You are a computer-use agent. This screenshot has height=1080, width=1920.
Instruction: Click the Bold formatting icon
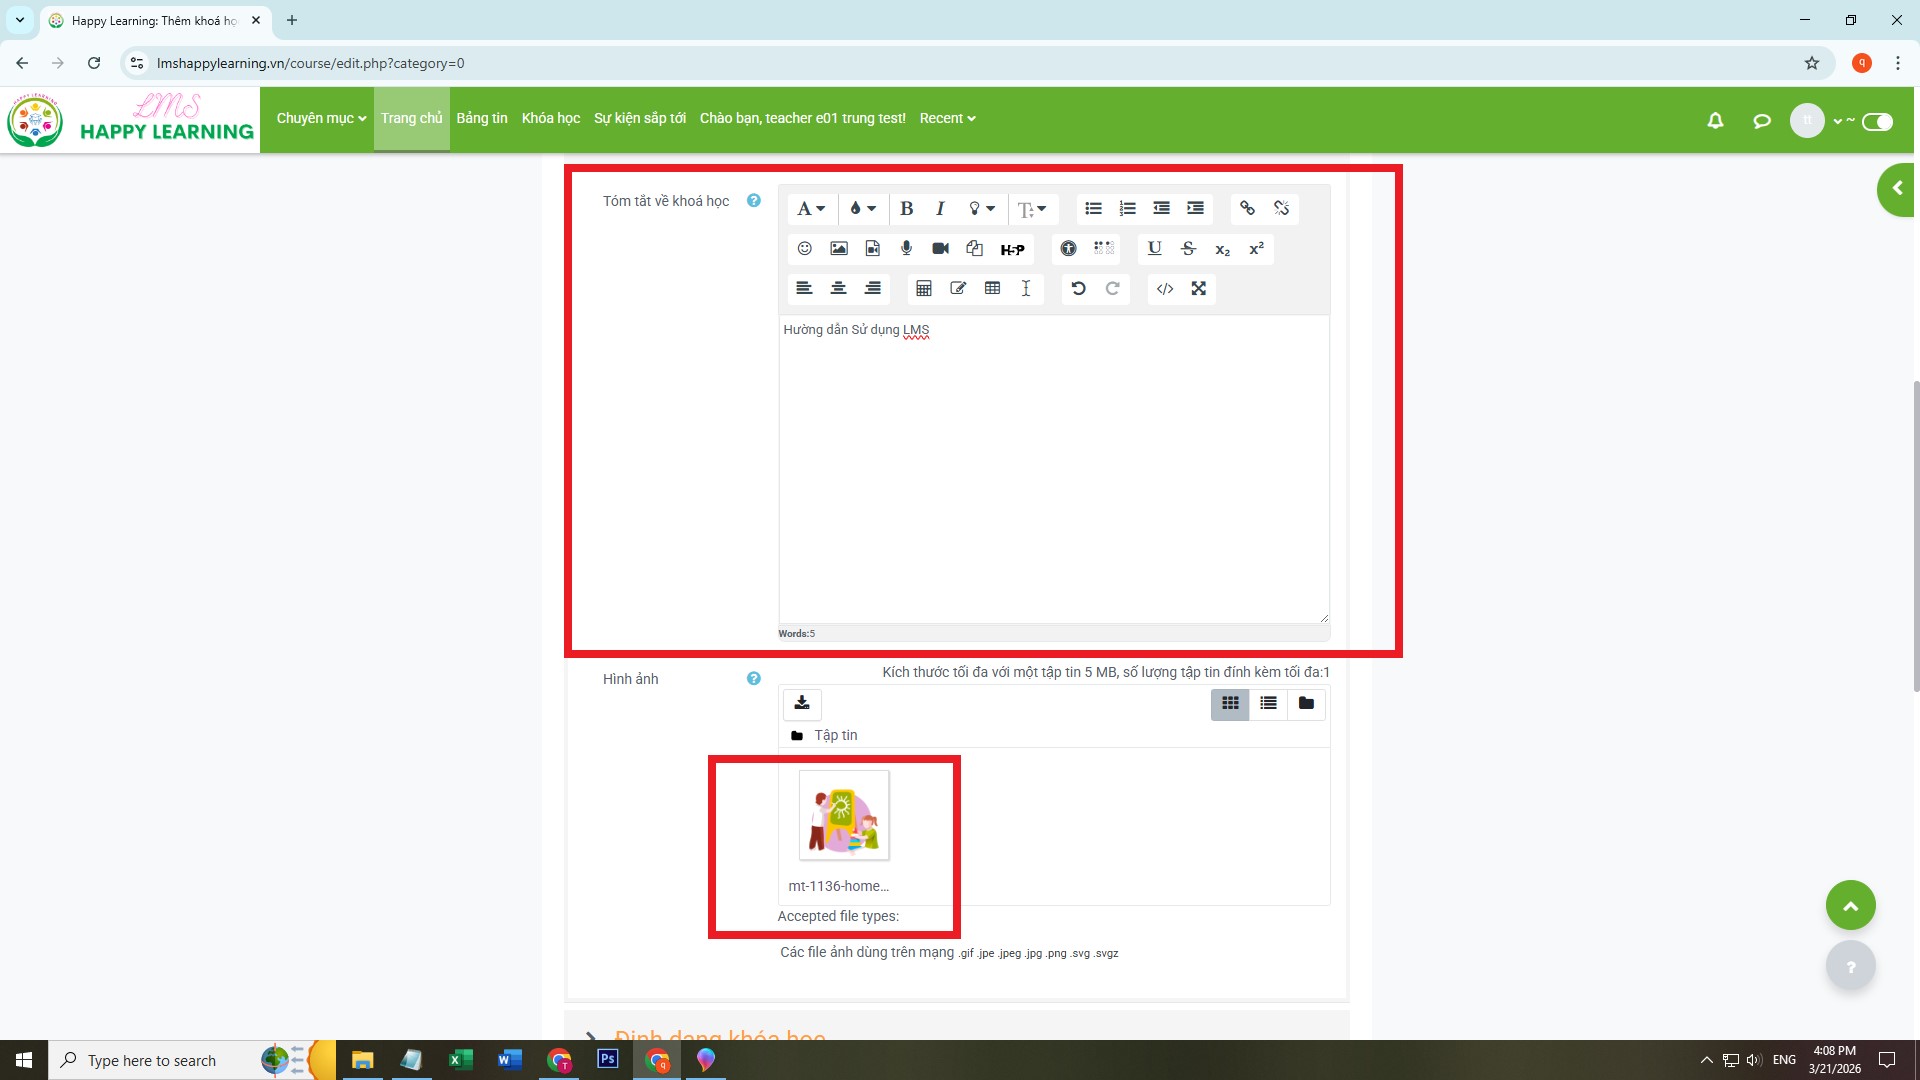tap(906, 208)
